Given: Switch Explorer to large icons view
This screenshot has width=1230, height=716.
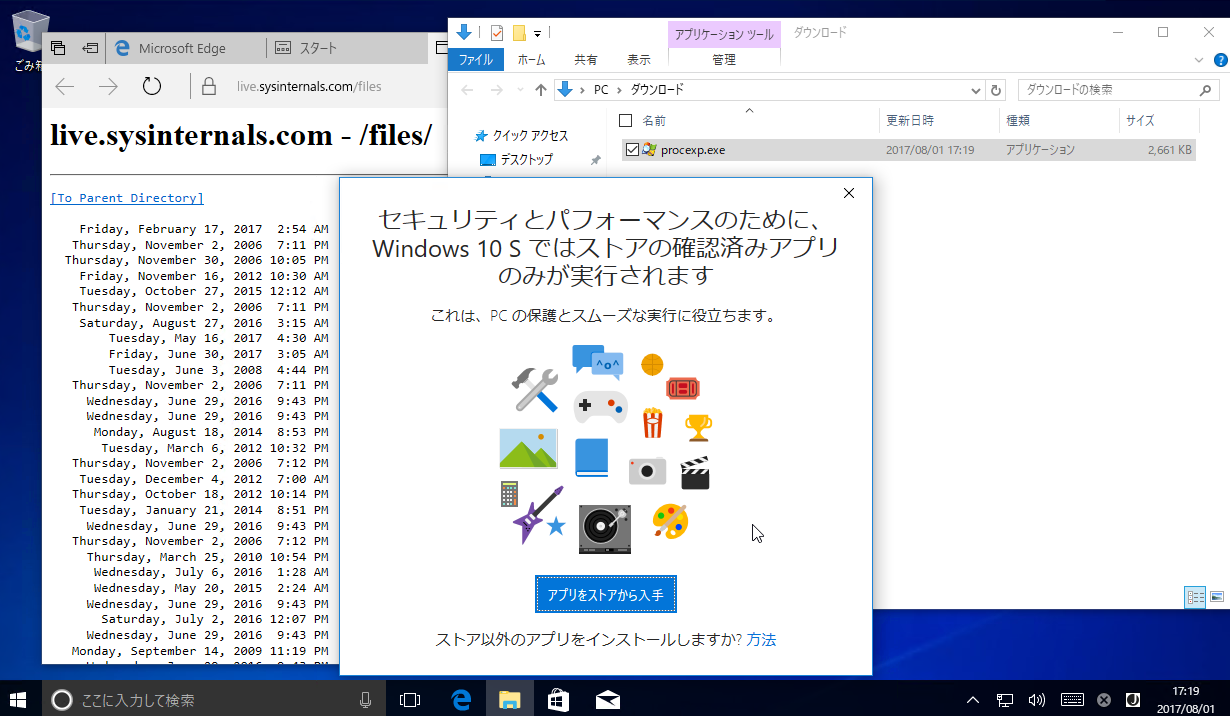Looking at the screenshot, I should (1217, 597).
